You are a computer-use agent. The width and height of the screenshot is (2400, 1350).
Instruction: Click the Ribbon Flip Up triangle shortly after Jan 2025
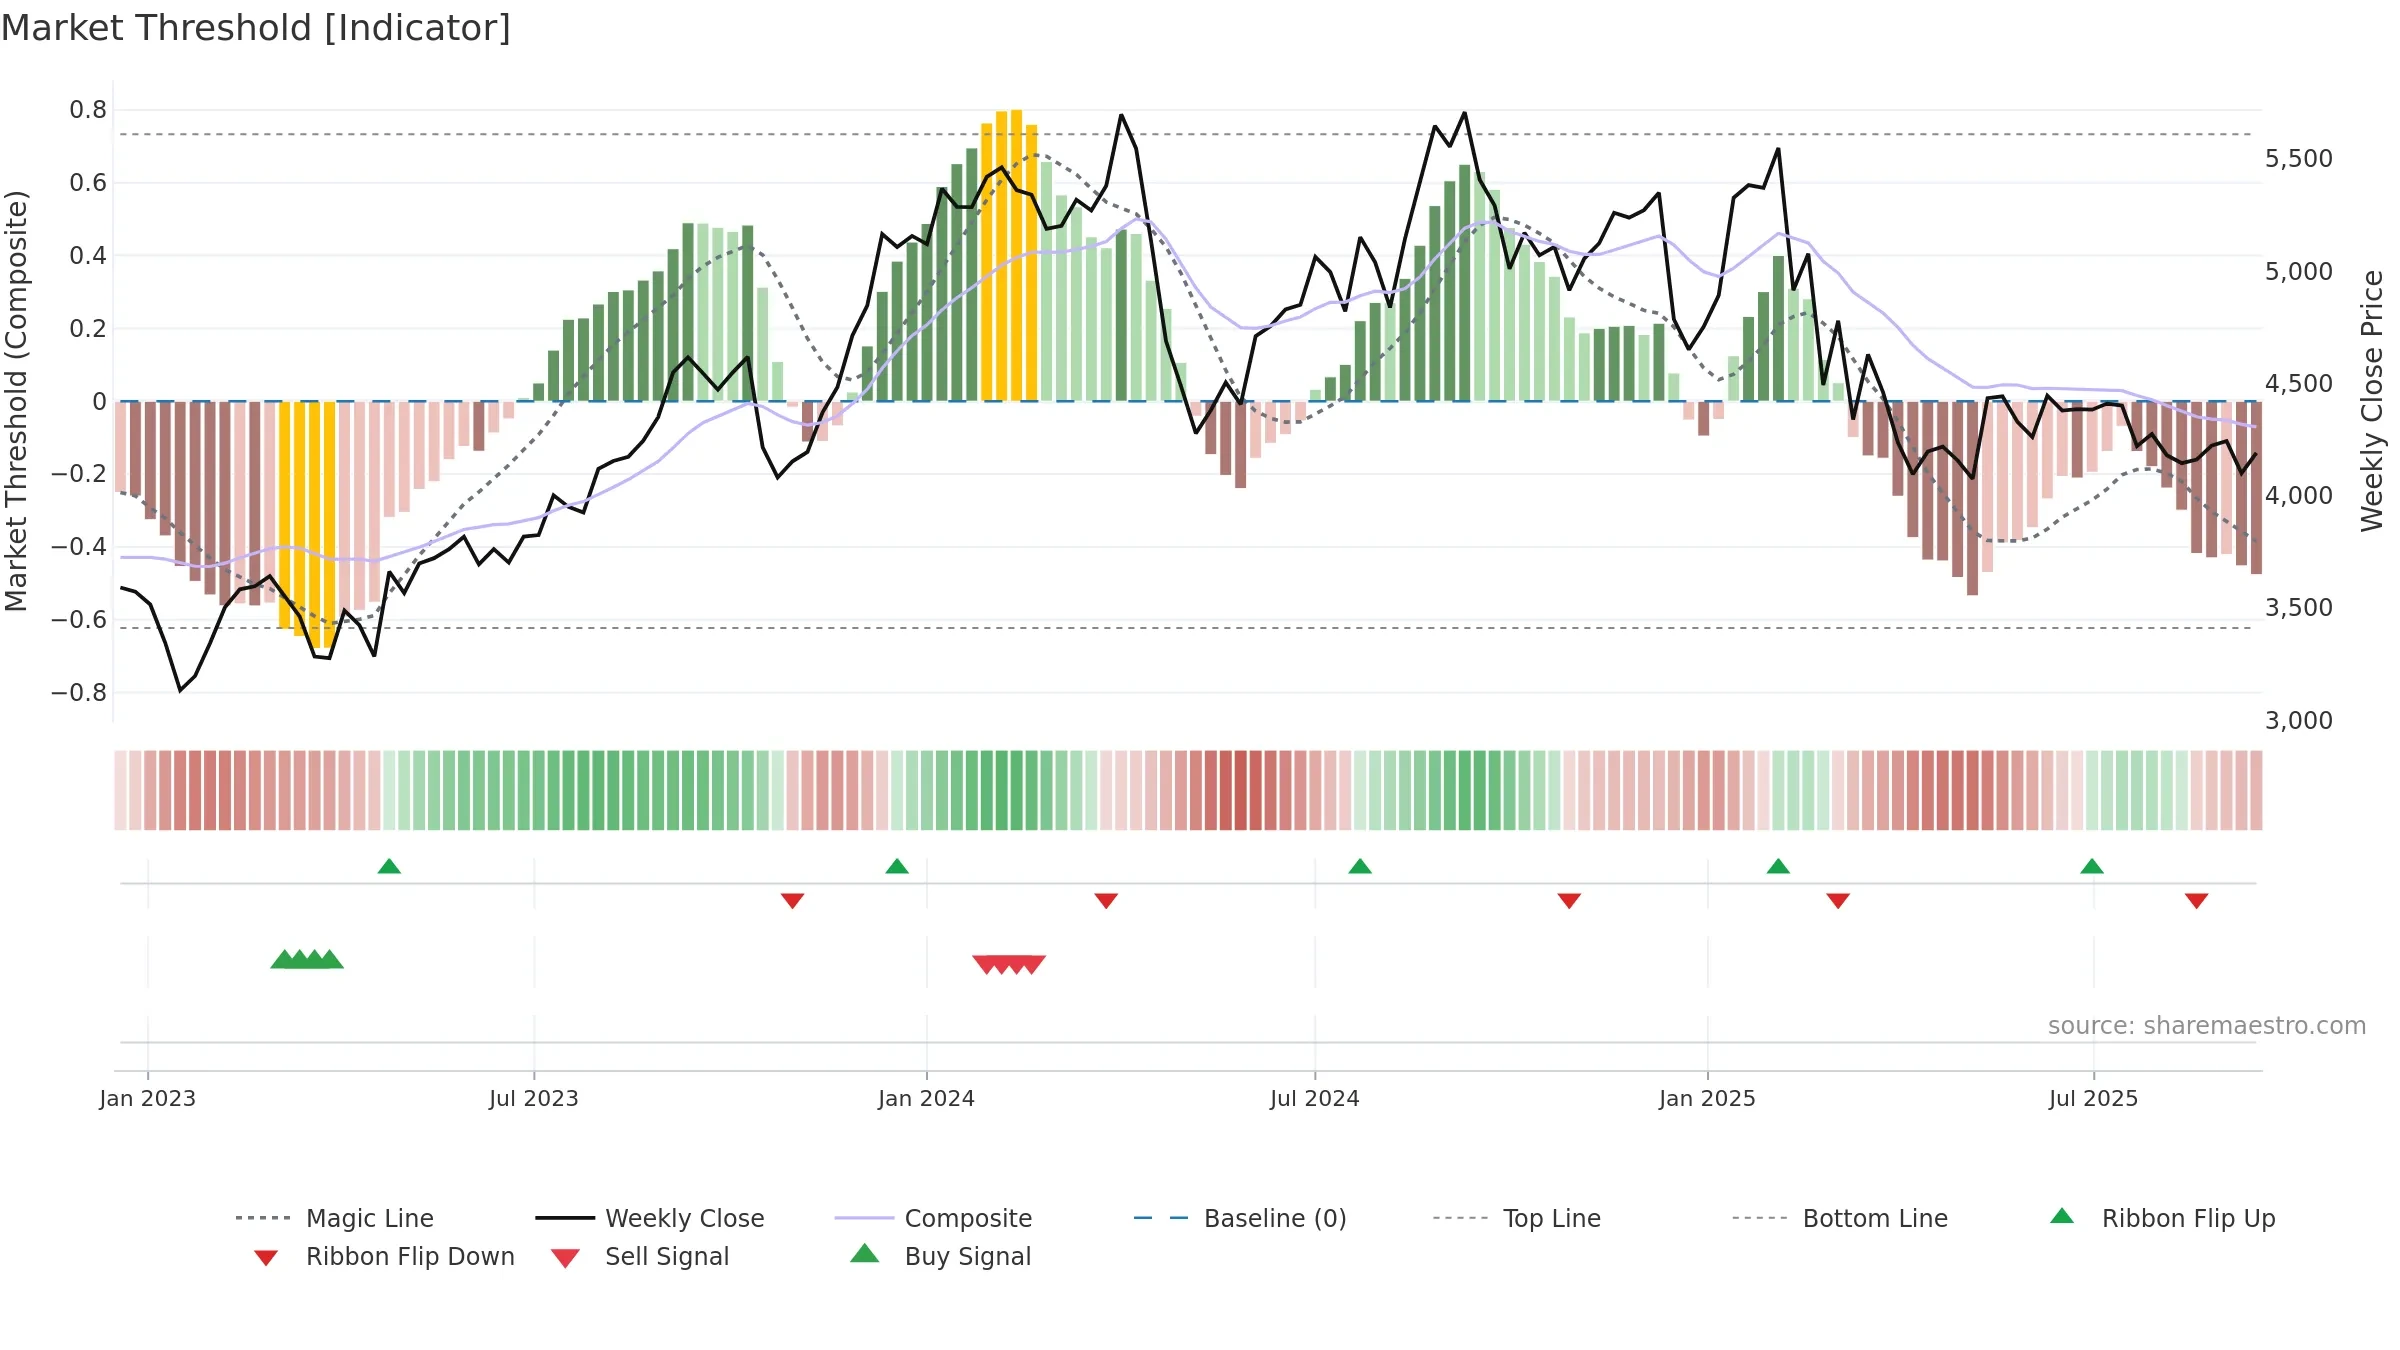click(x=1778, y=866)
